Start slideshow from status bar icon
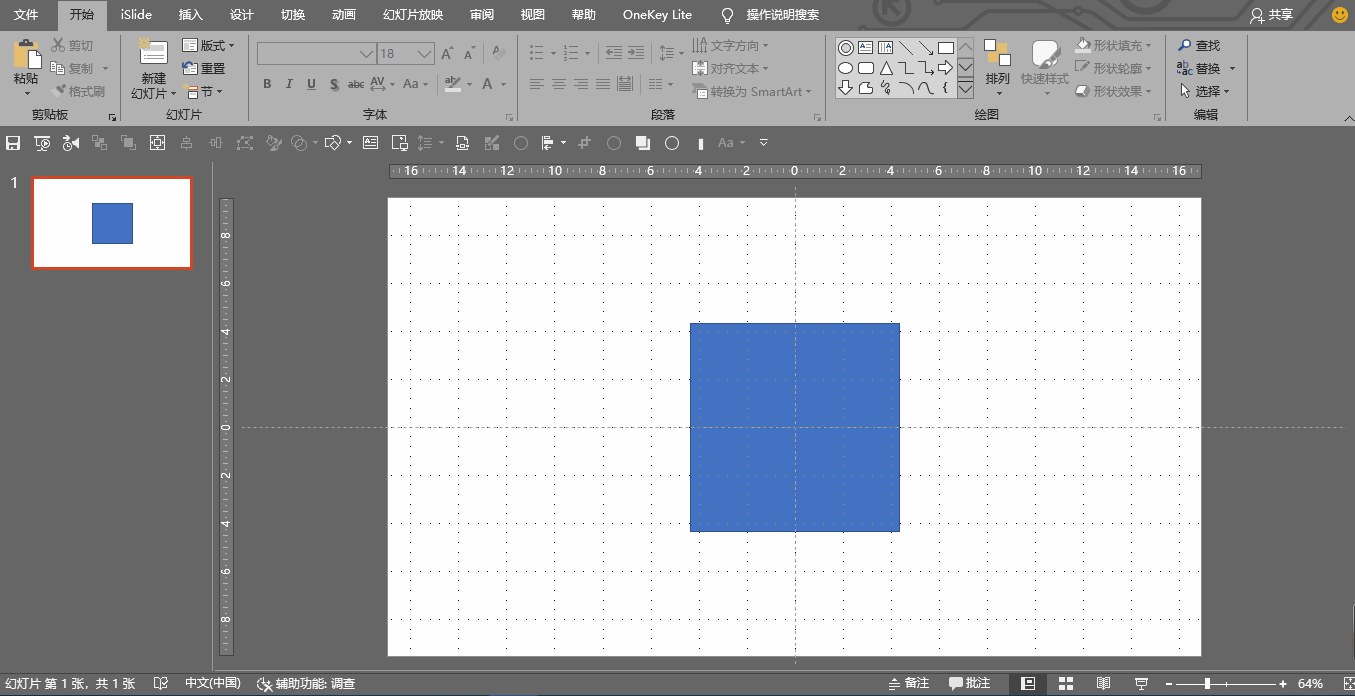1355x696 pixels. (x=1141, y=684)
